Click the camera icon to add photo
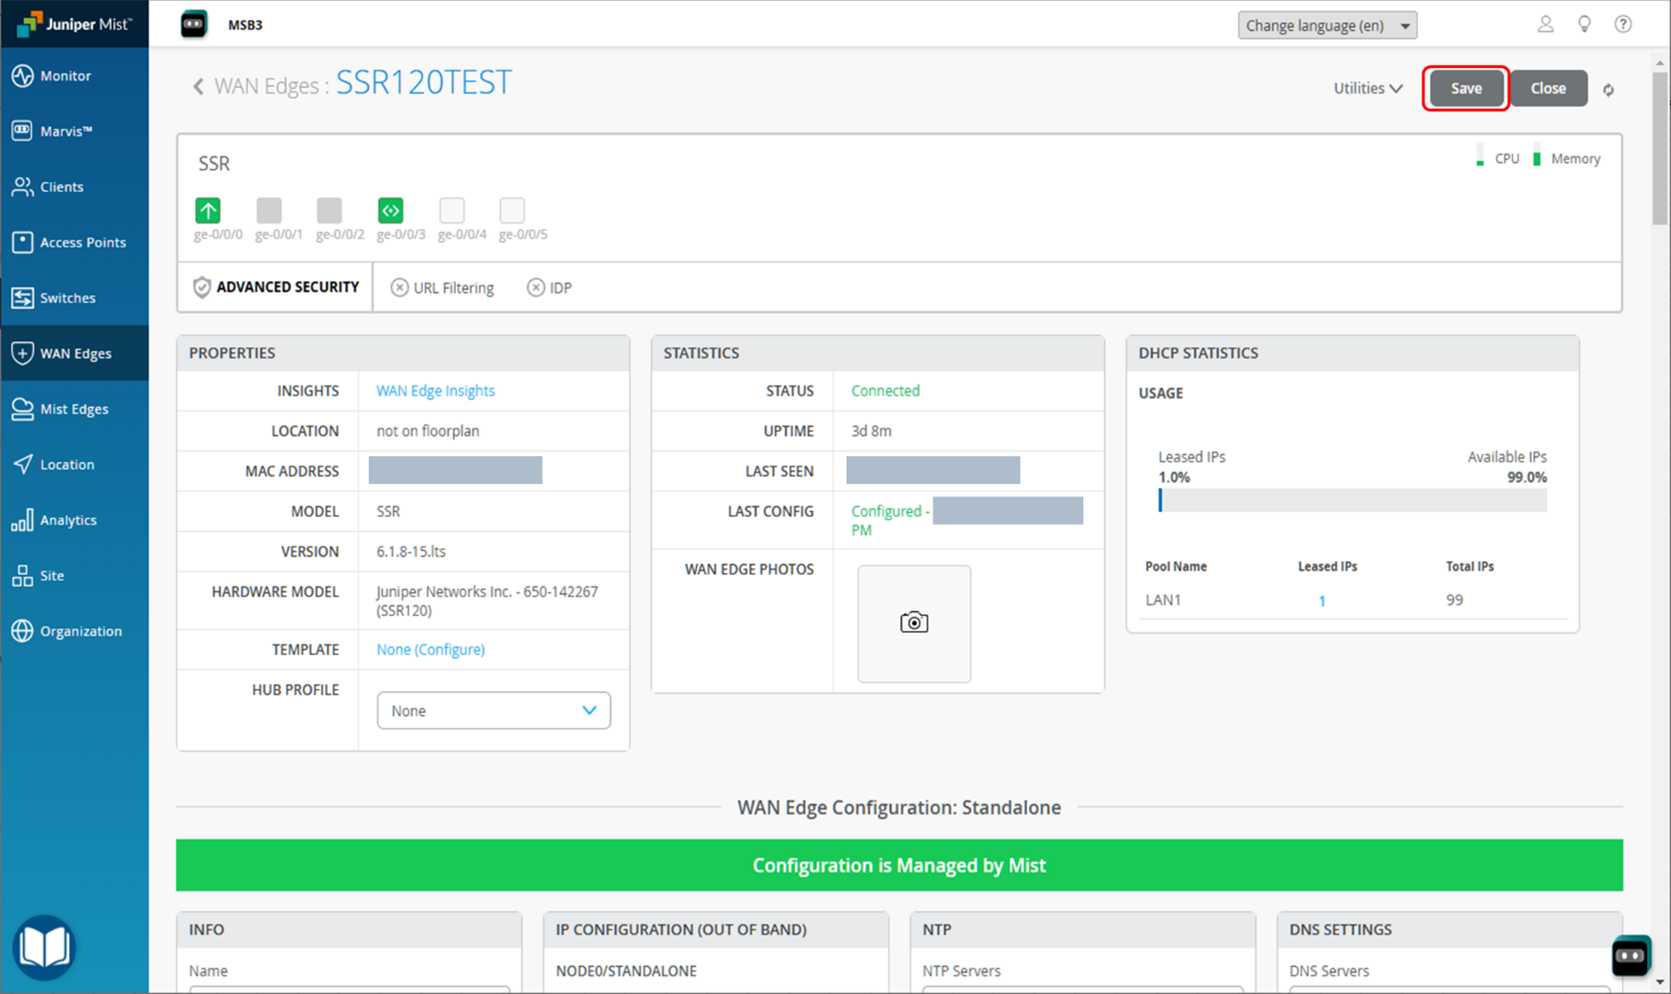 914,623
